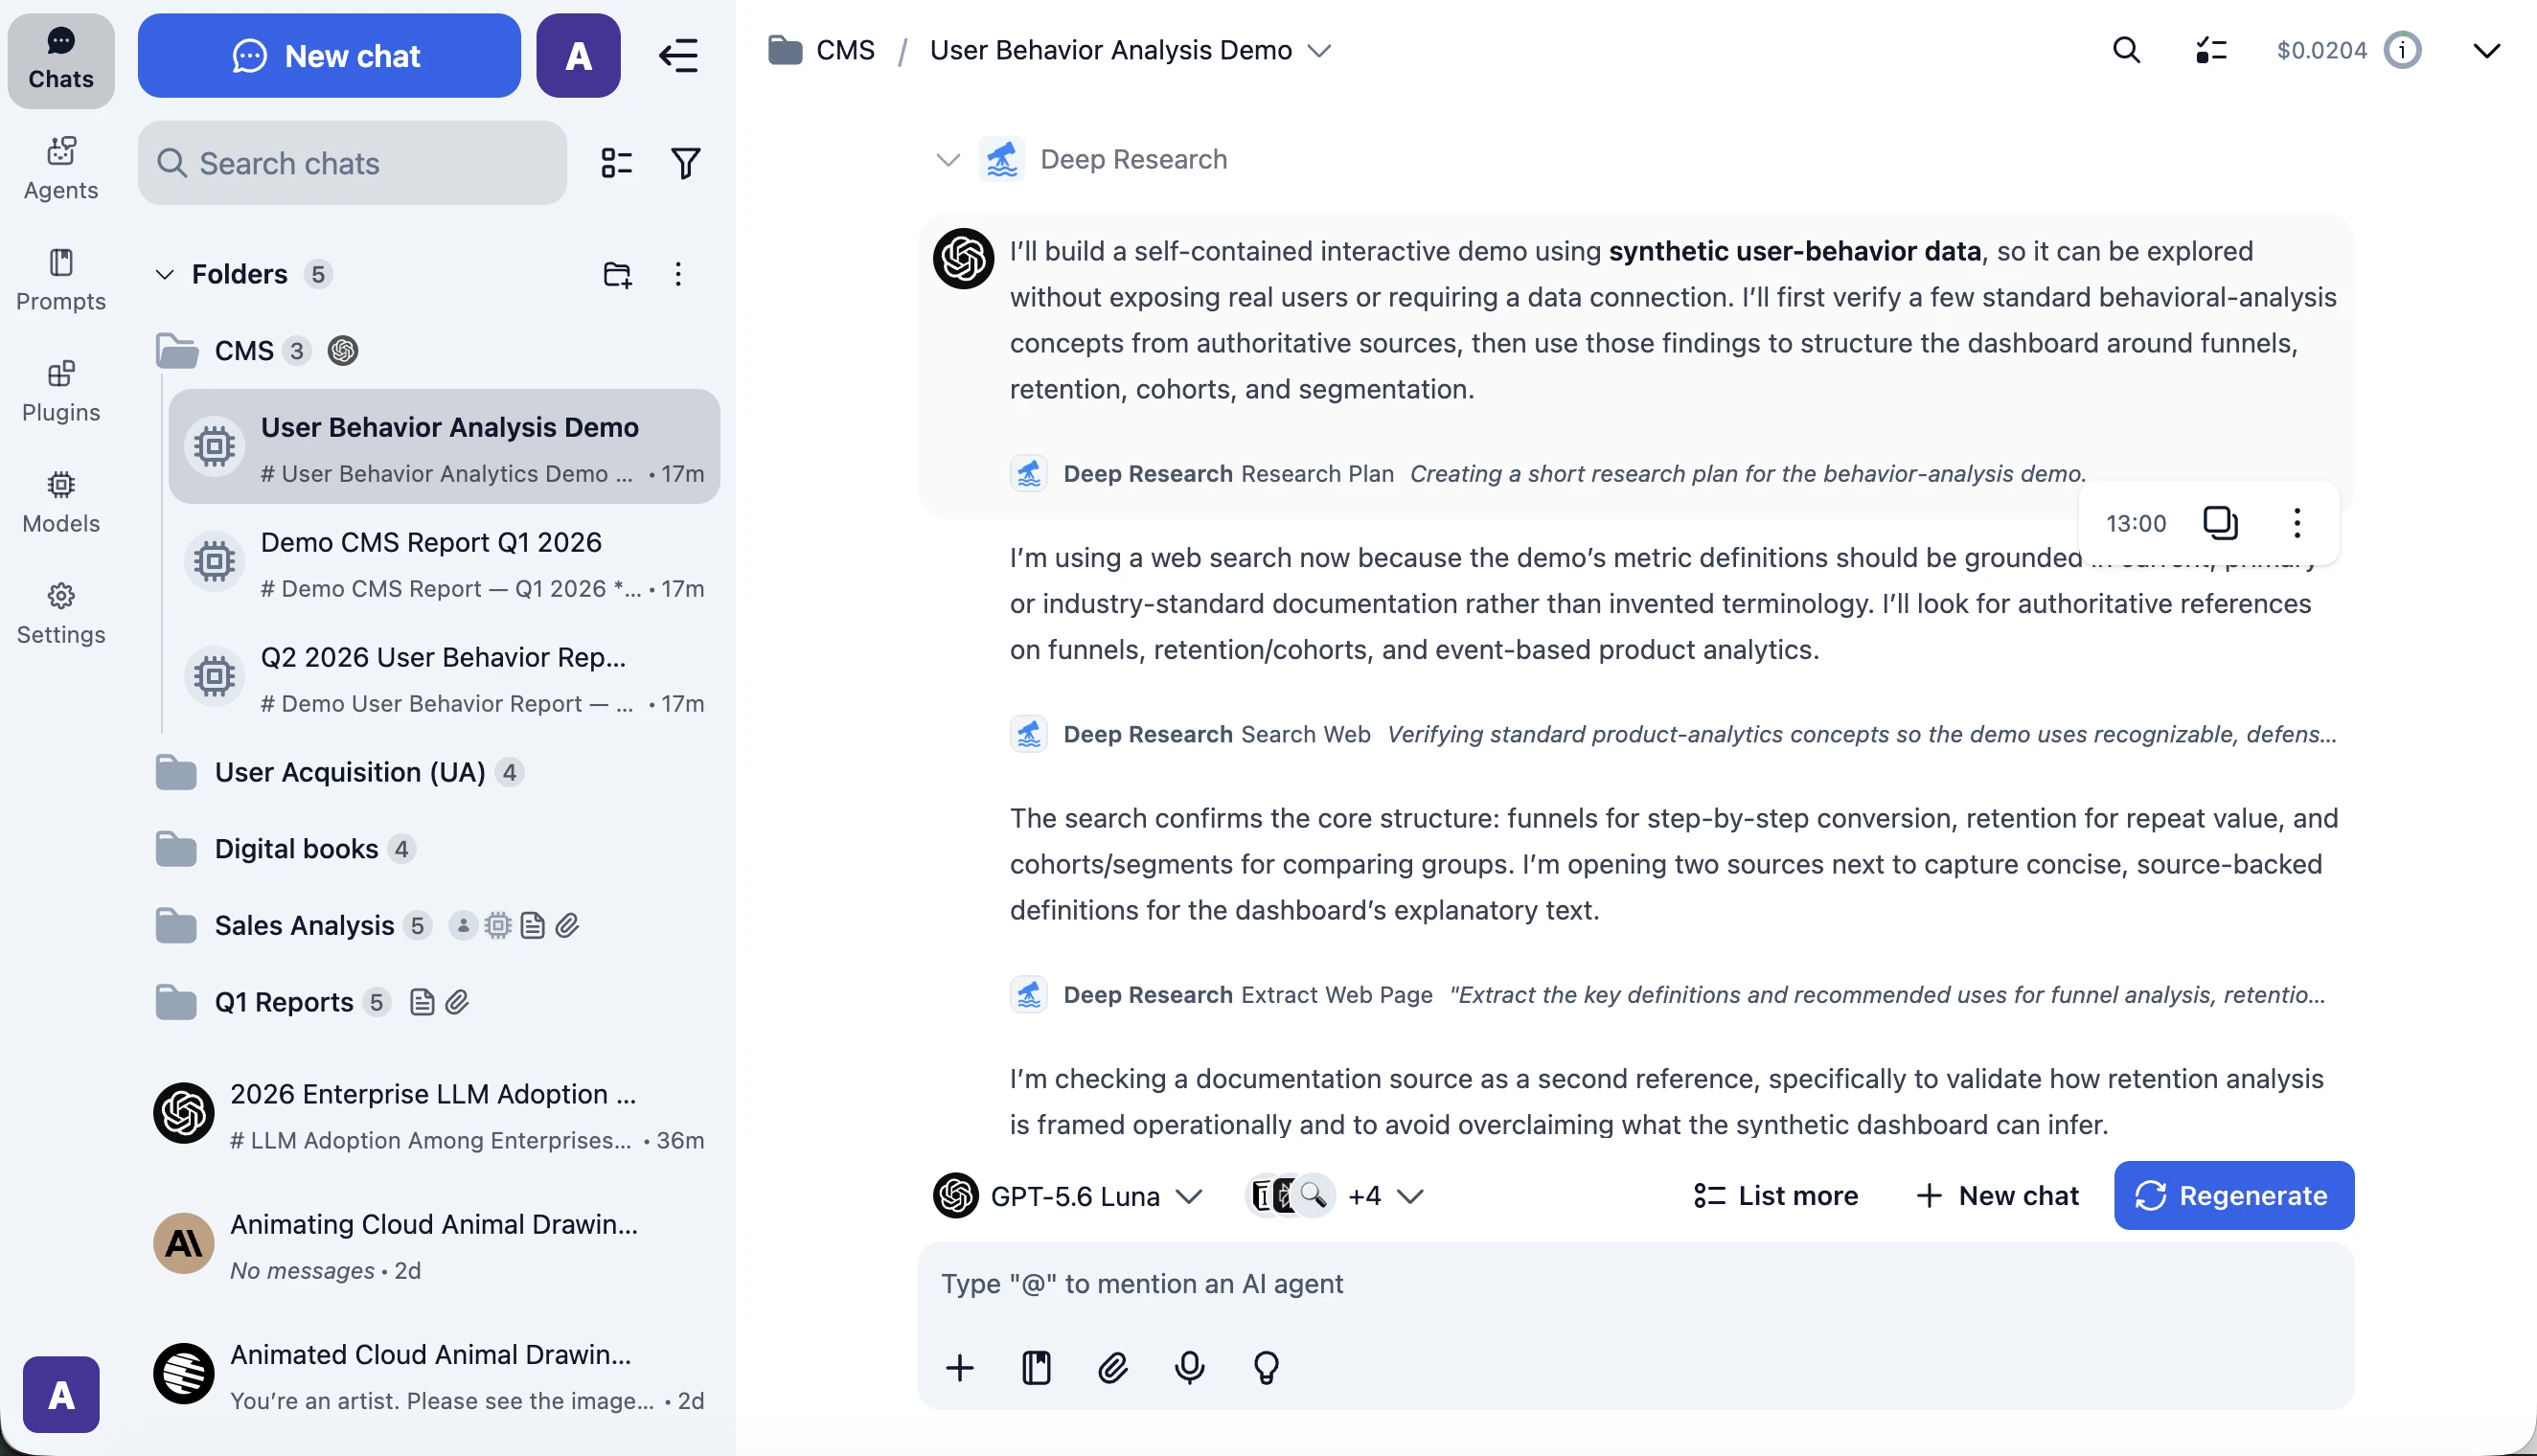This screenshot has width=2537, height=1456.
Task: Open the Plugins sidebar tab
Action: click(61, 391)
